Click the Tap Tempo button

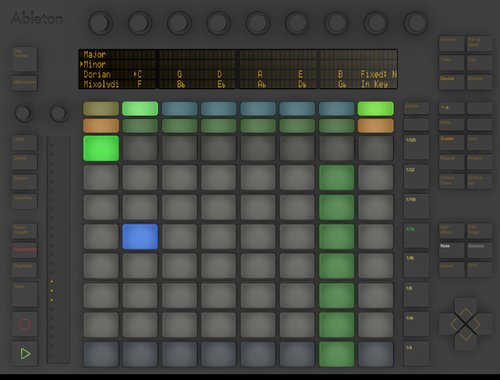25,59
